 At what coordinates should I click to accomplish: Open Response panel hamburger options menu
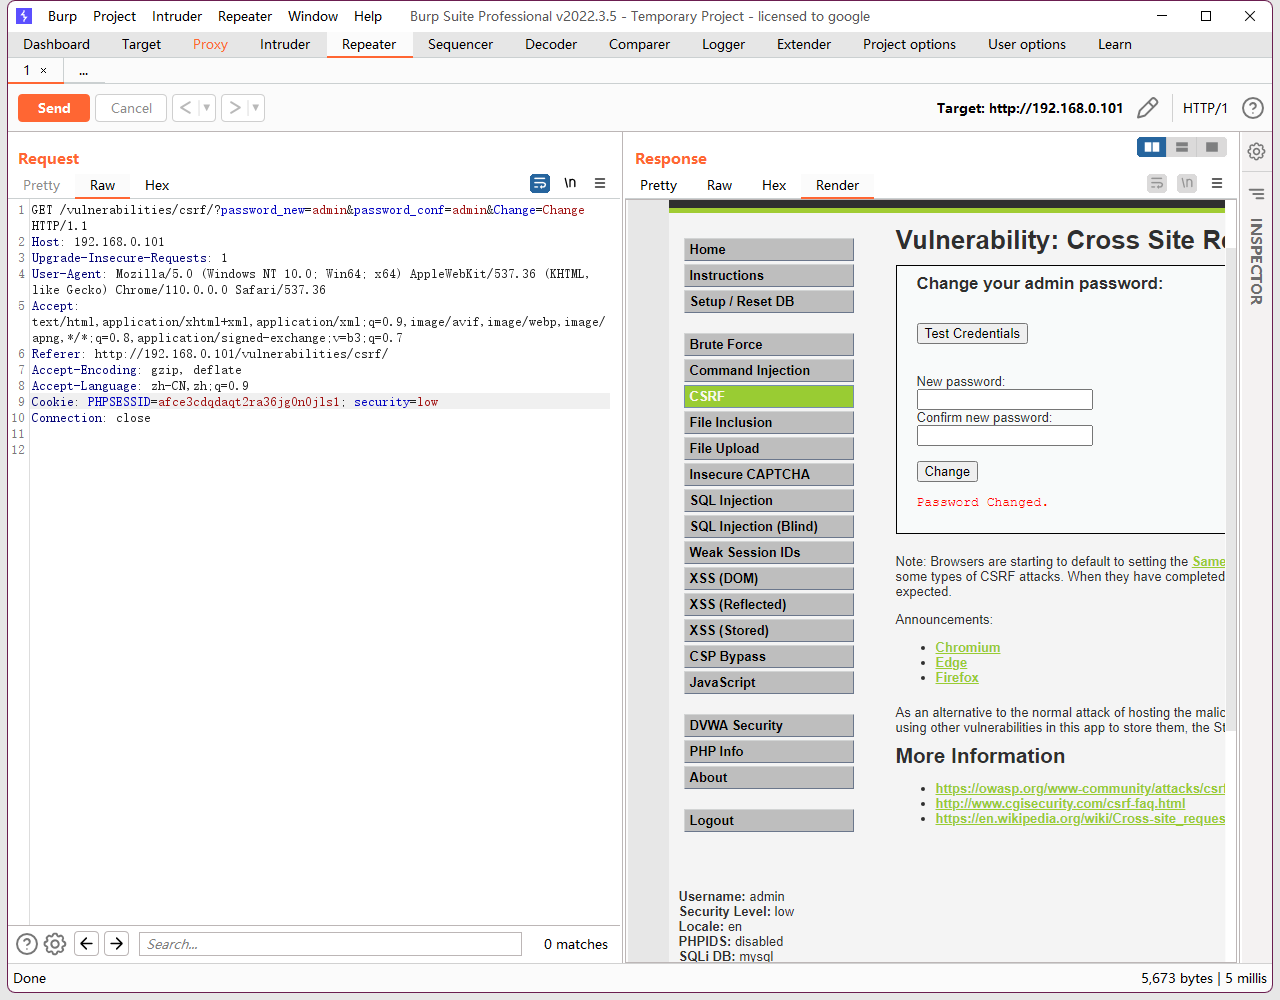pos(1217,183)
